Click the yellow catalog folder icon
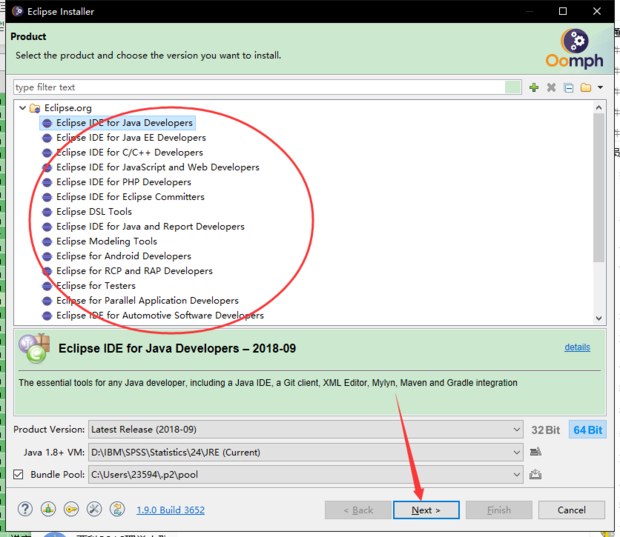 586,88
